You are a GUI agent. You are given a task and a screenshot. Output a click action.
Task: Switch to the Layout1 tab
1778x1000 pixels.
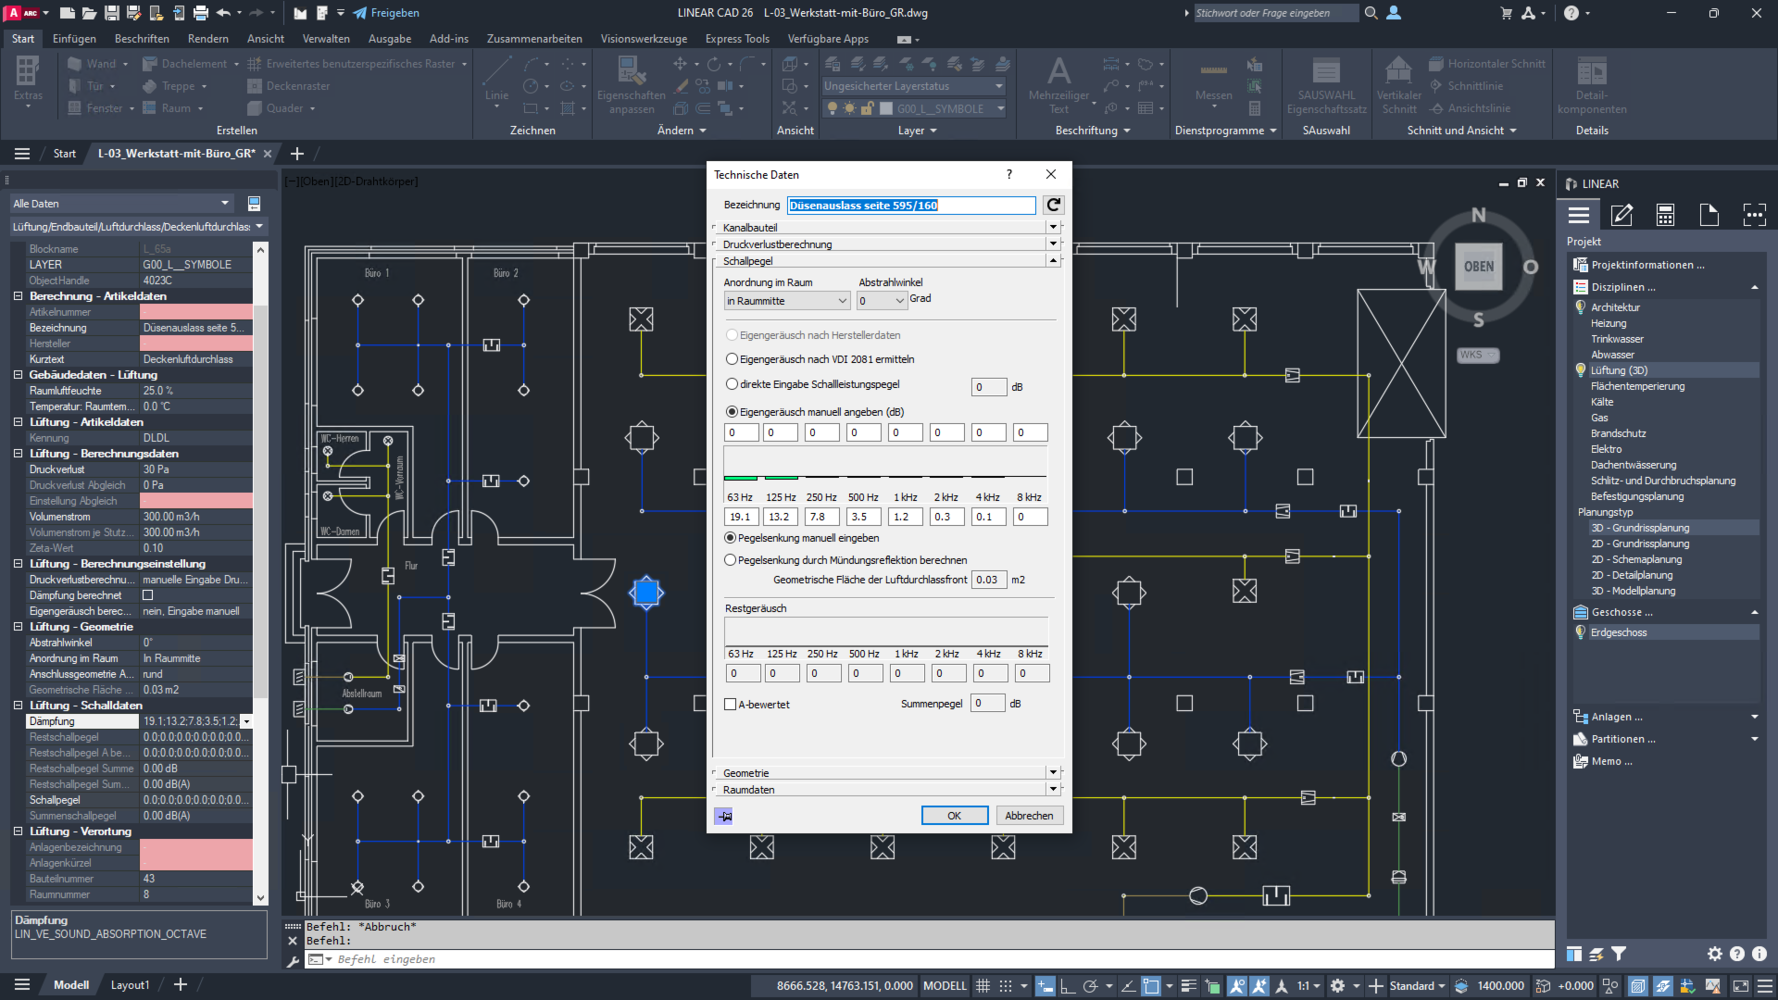(129, 985)
